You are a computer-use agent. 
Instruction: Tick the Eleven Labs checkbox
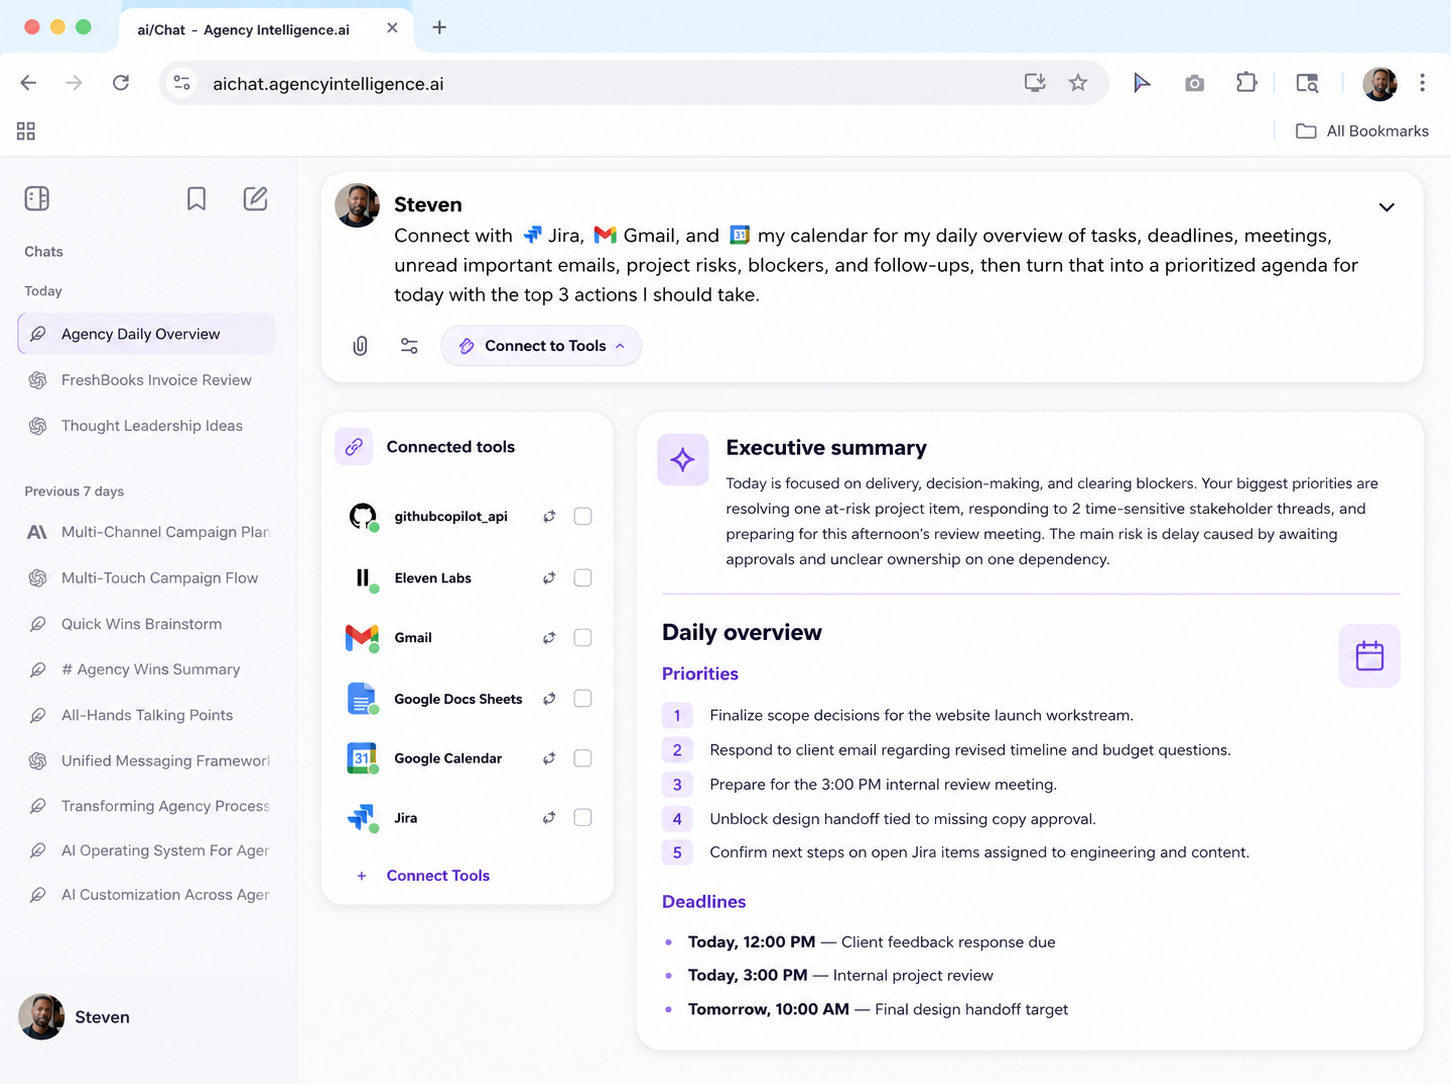pos(583,578)
